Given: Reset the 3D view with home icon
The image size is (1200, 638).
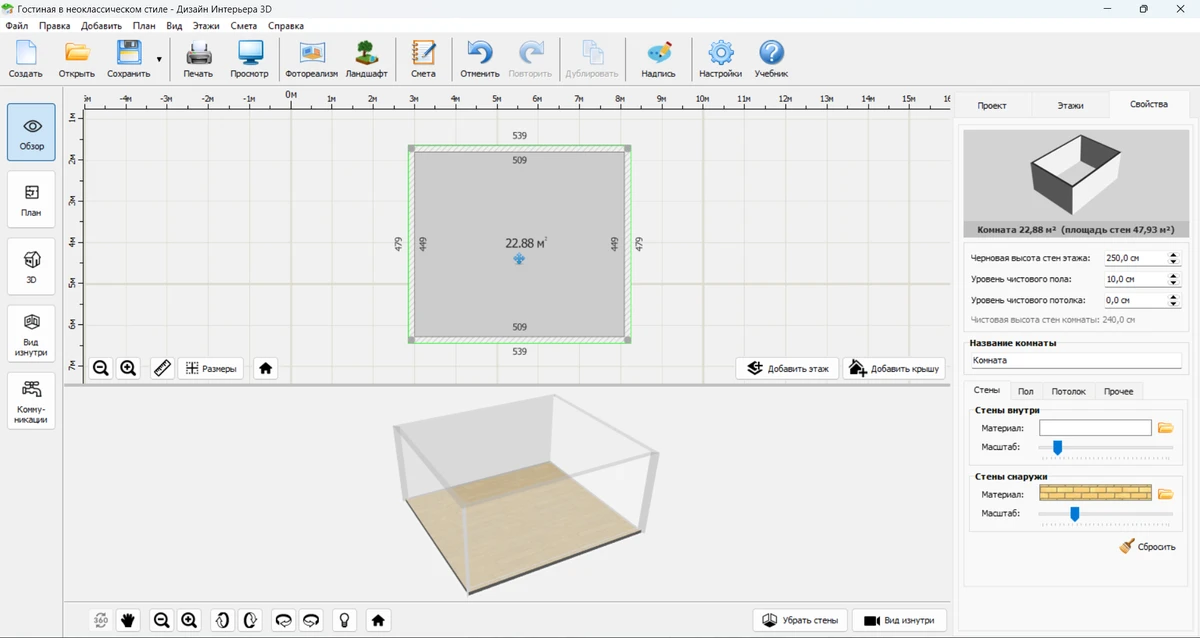Looking at the screenshot, I should pos(378,620).
